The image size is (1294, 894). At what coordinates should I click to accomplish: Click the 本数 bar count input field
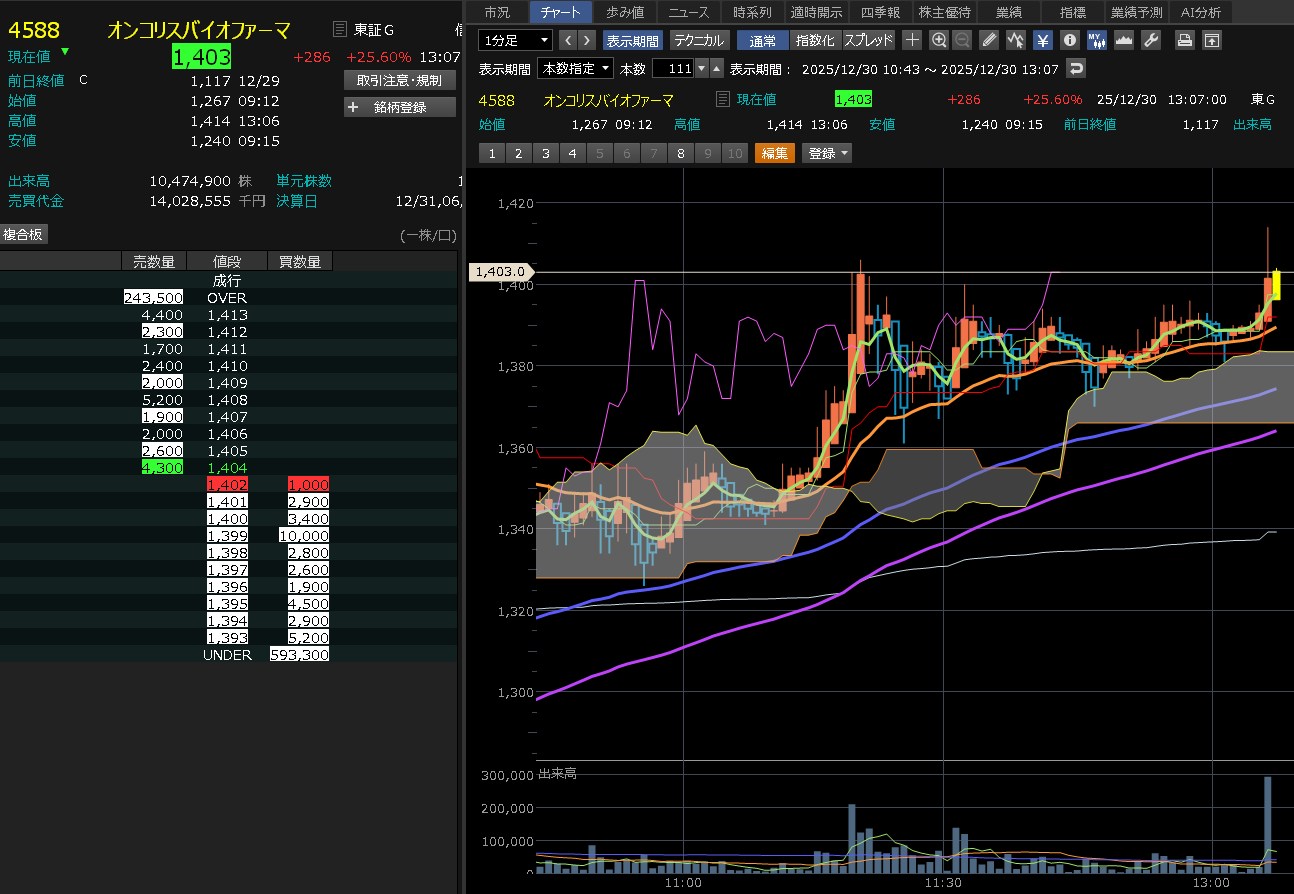coord(672,69)
